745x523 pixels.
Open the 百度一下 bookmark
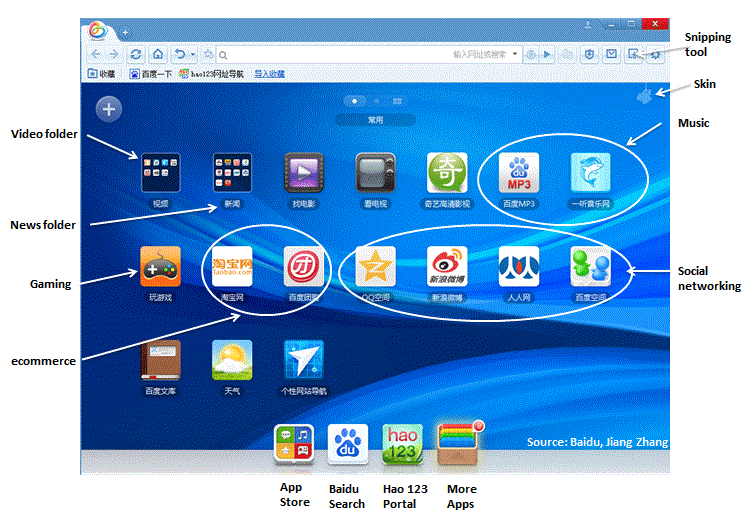[151, 74]
